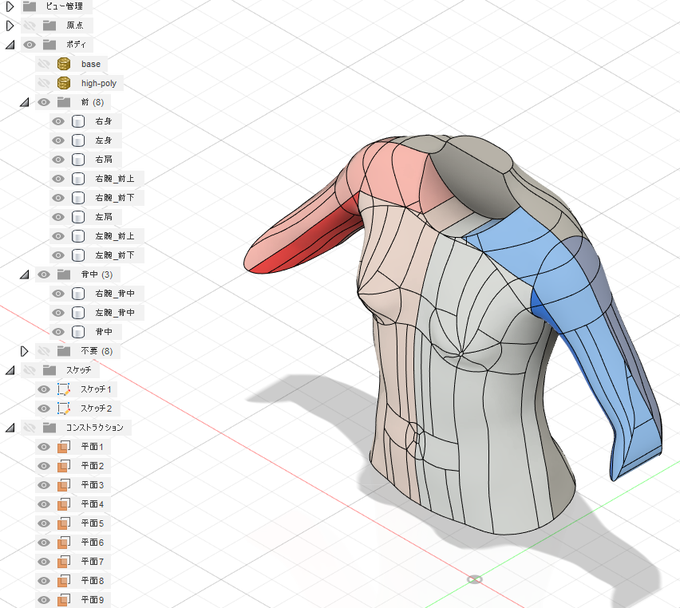Screen dimensions: 680x608
Task: Click the 背中 (3) group label
Action: (x=97, y=275)
